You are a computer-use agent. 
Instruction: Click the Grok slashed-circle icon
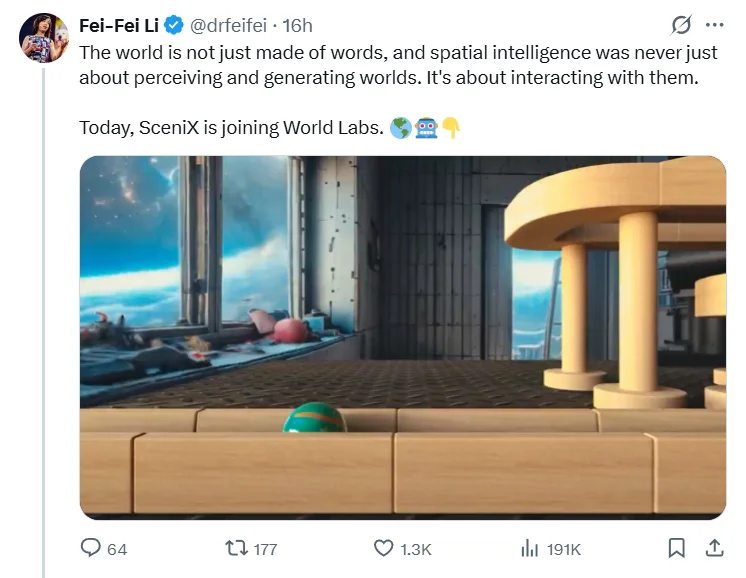[681, 25]
